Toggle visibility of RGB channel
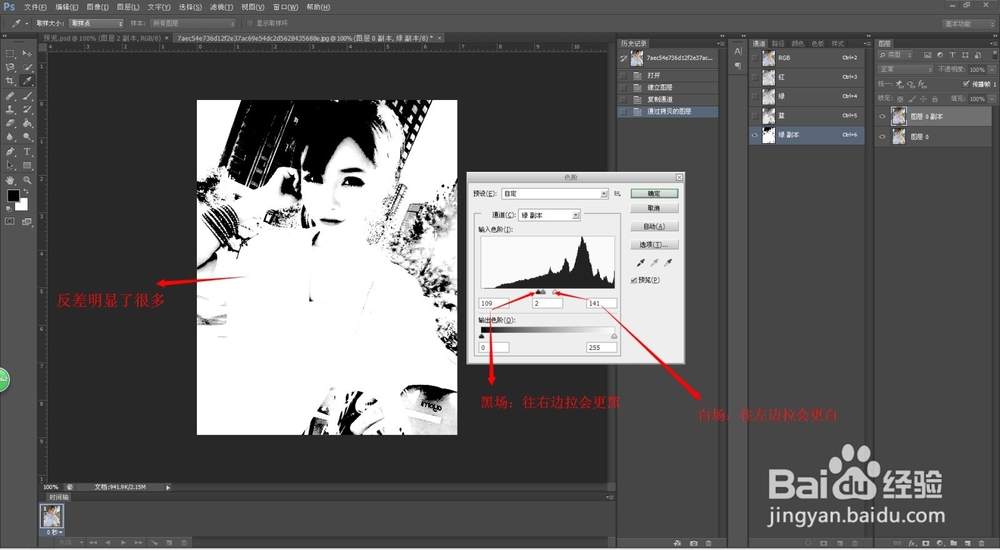The width and height of the screenshot is (1000, 550). coord(755,58)
